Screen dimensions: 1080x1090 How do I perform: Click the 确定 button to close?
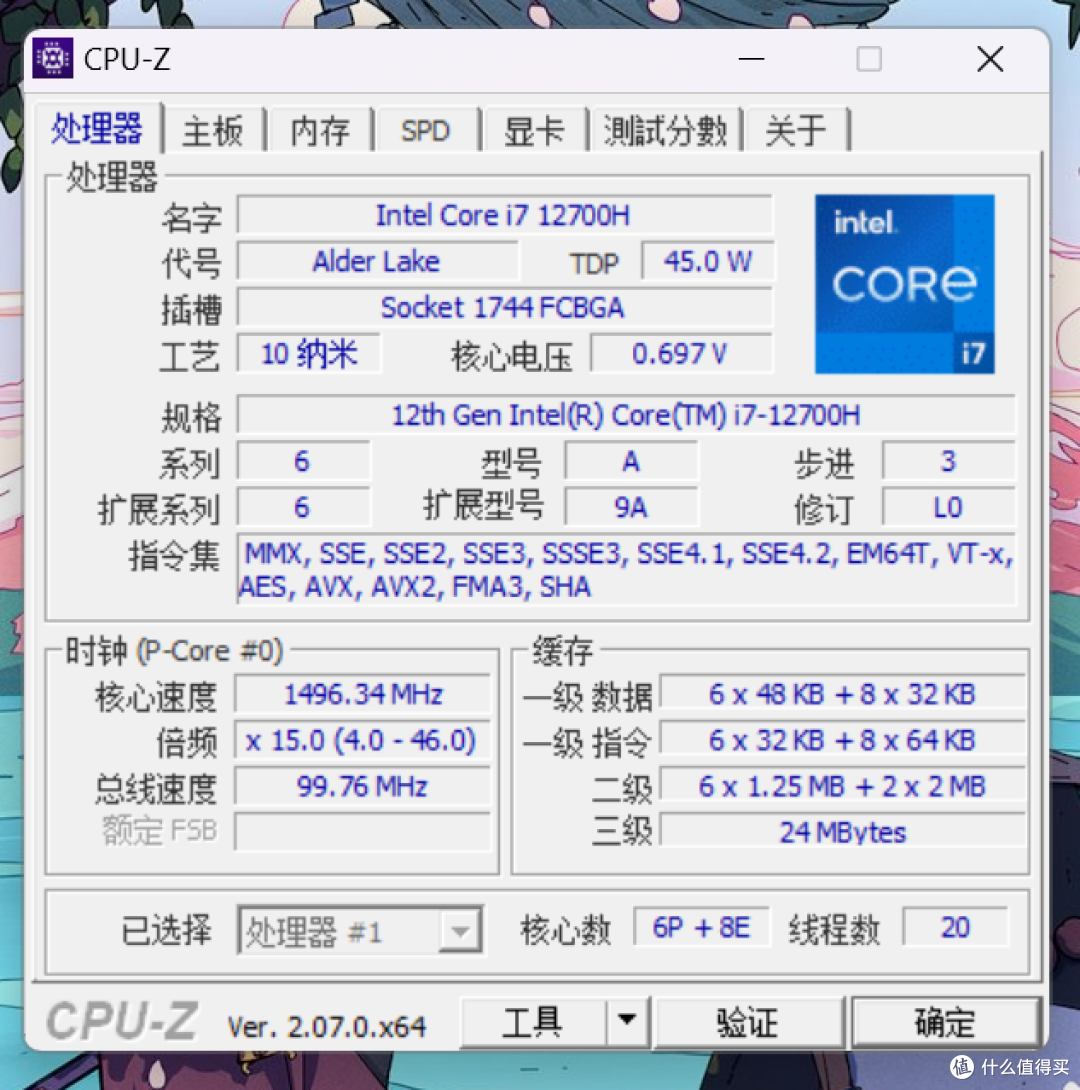point(944,1022)
